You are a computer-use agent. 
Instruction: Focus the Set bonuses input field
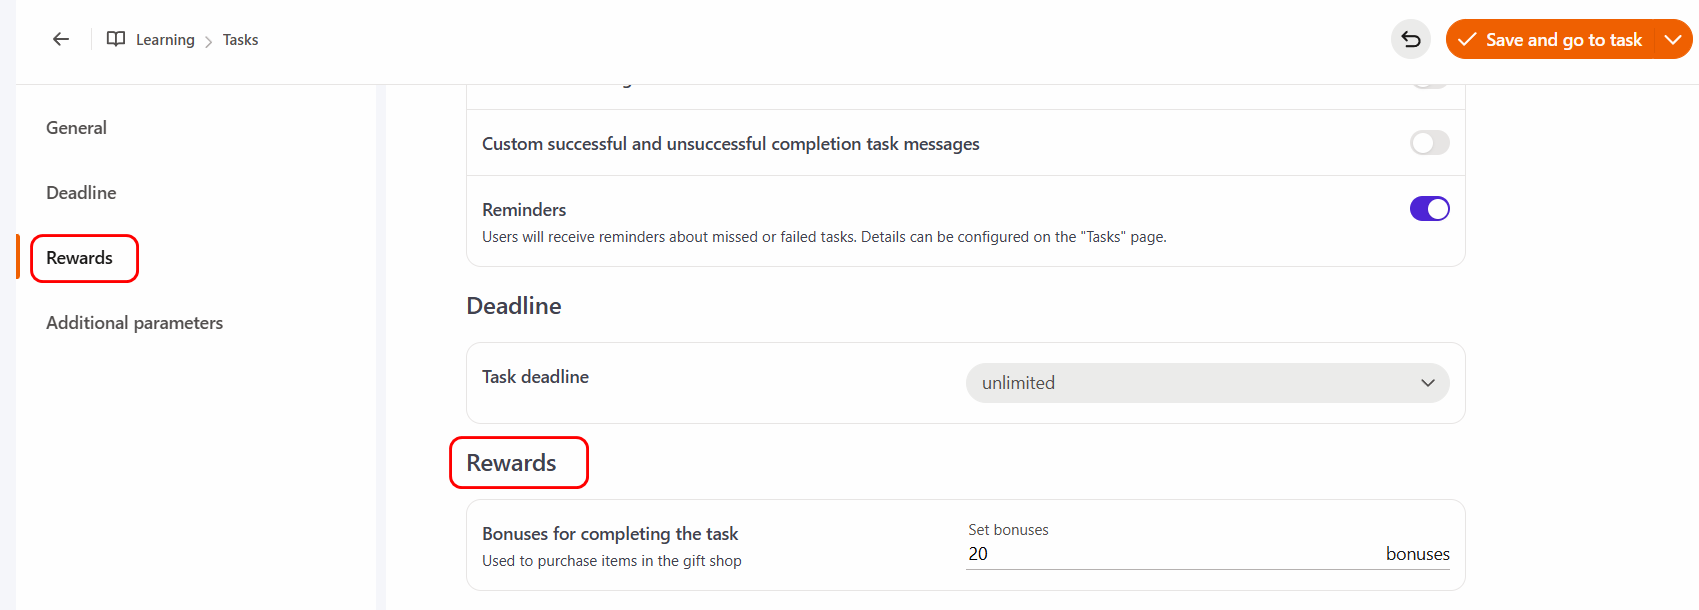1170,554
